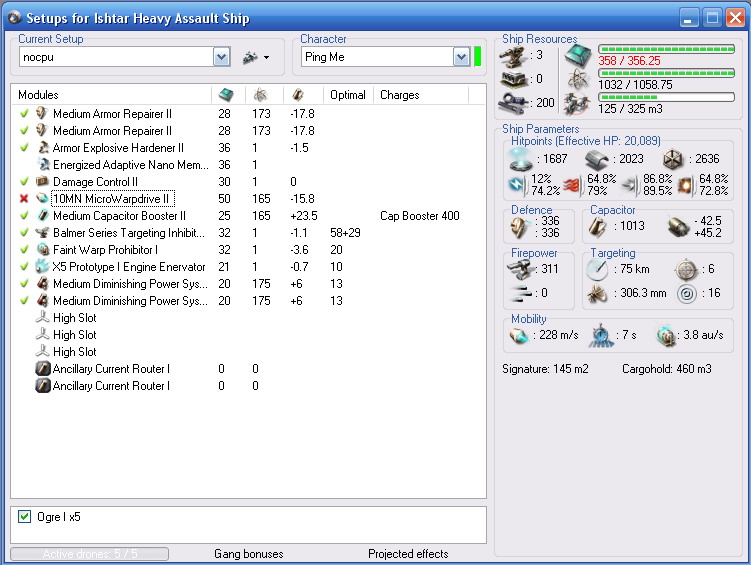Click the max velocity icon under Mobility

point(520,337)
